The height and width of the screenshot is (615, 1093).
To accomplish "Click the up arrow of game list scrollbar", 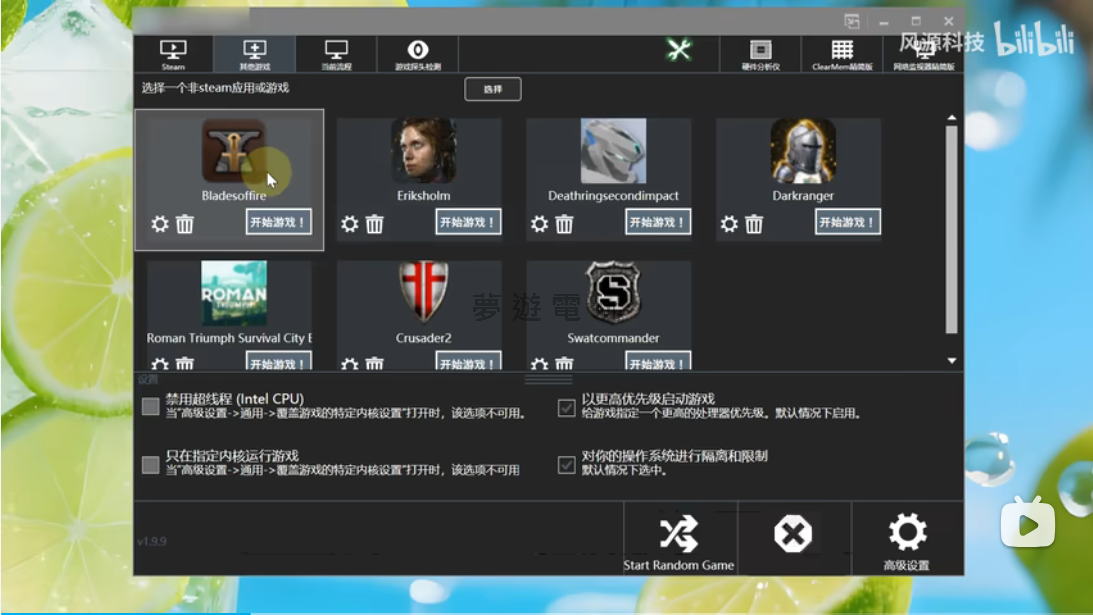I will 951,118.
